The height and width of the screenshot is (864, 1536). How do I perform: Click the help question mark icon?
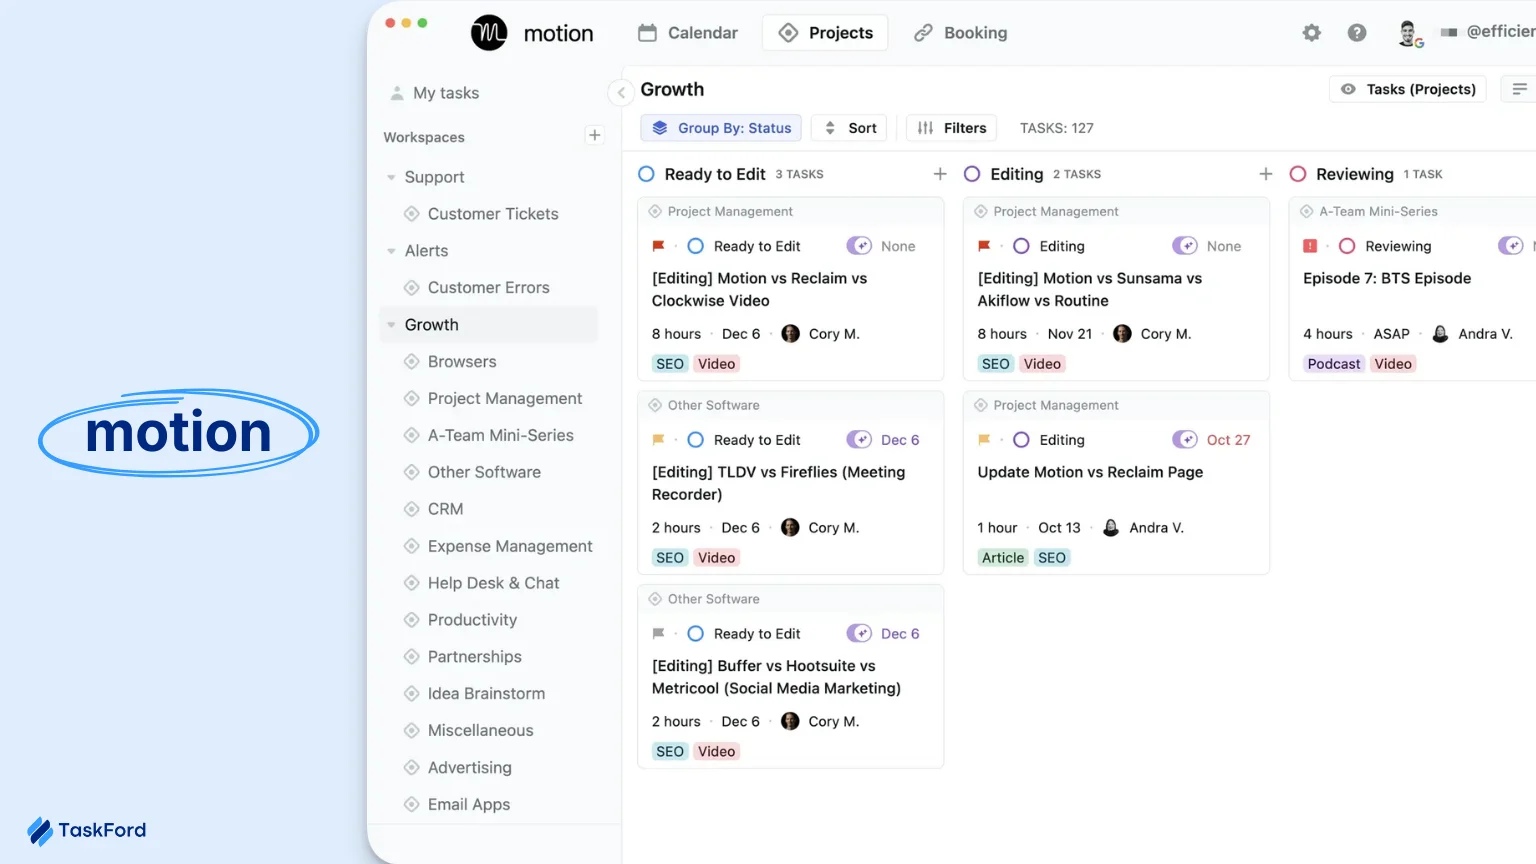pyautogui.click(x=1356, y=33)
